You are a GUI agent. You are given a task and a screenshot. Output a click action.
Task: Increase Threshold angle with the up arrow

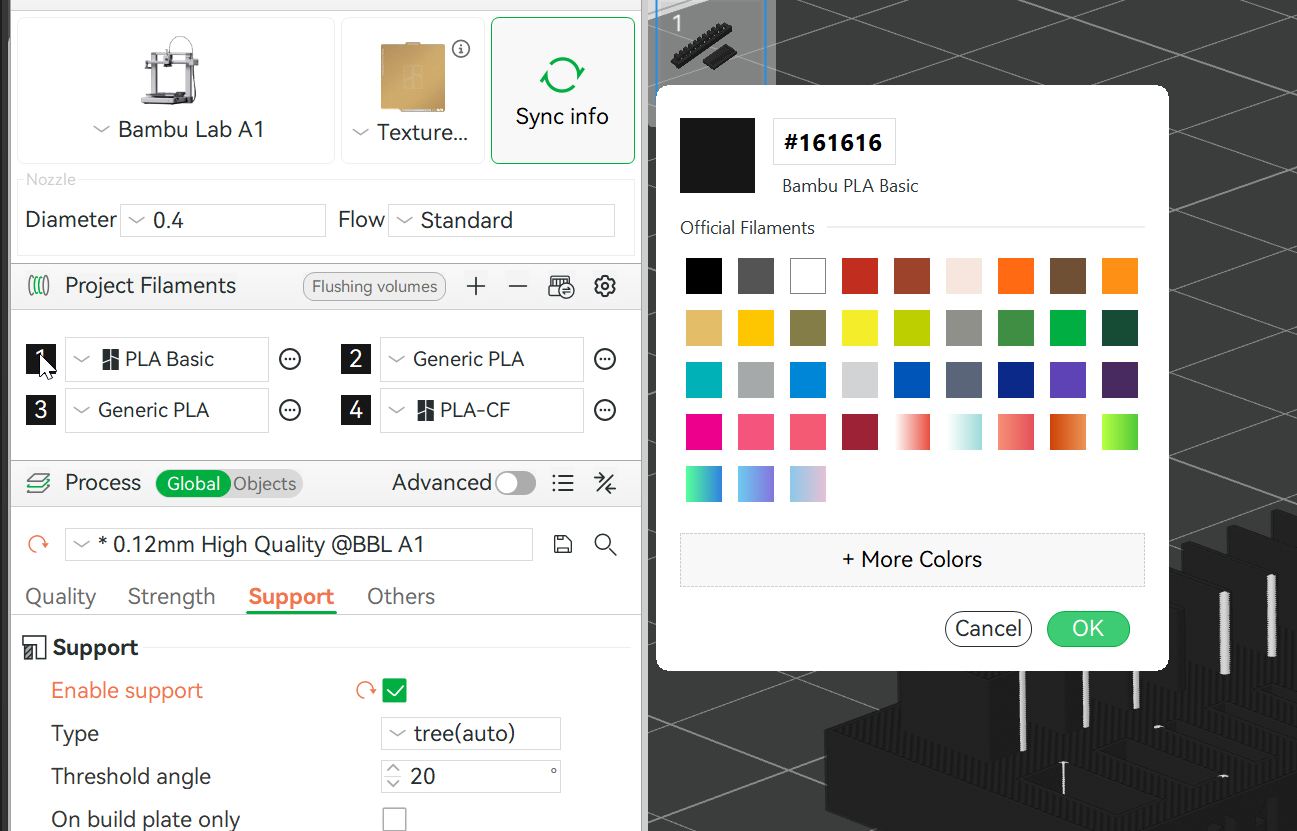pos(392,769)
